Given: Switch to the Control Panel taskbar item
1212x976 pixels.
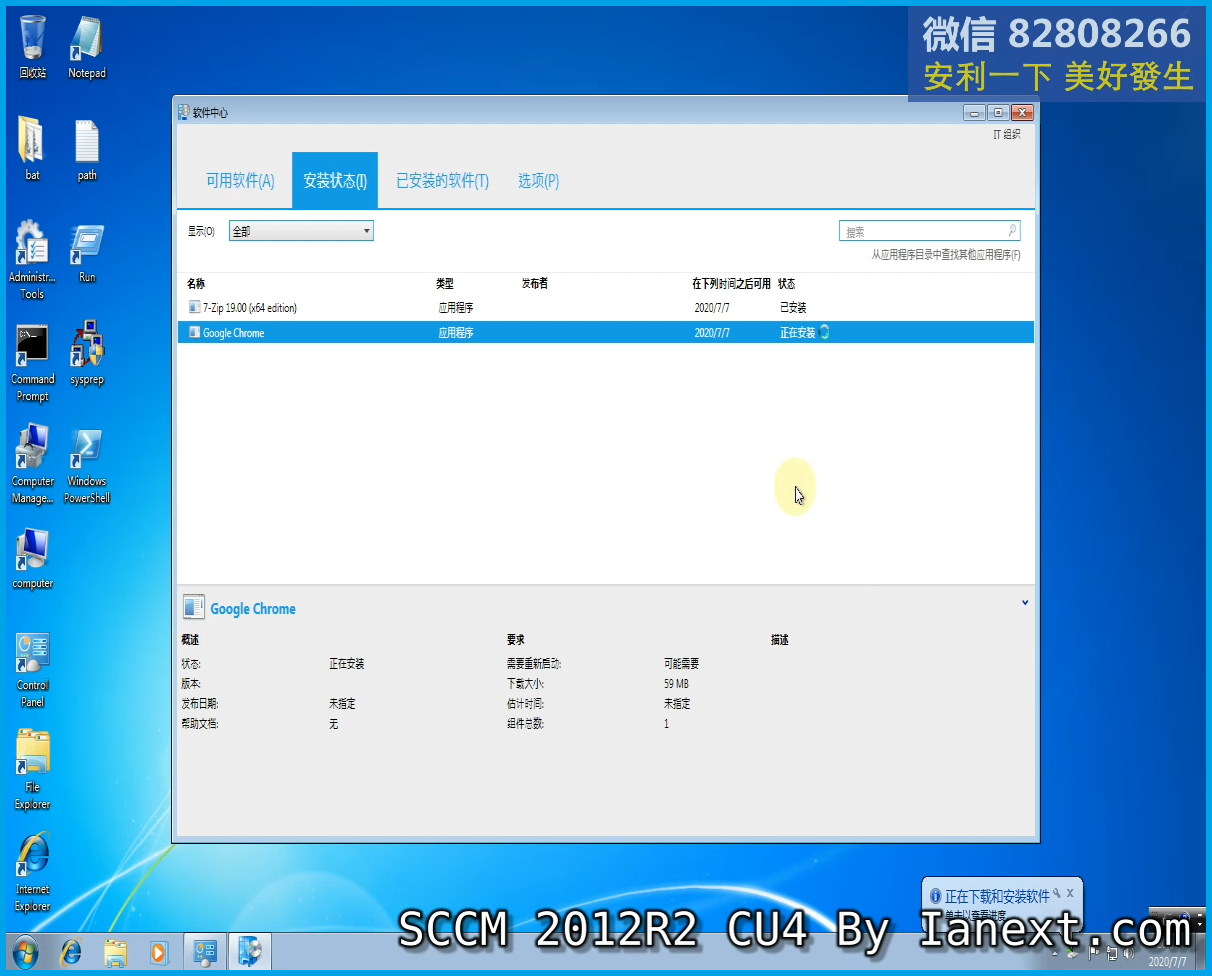Looking at the screenshot, I should [205, 951].
